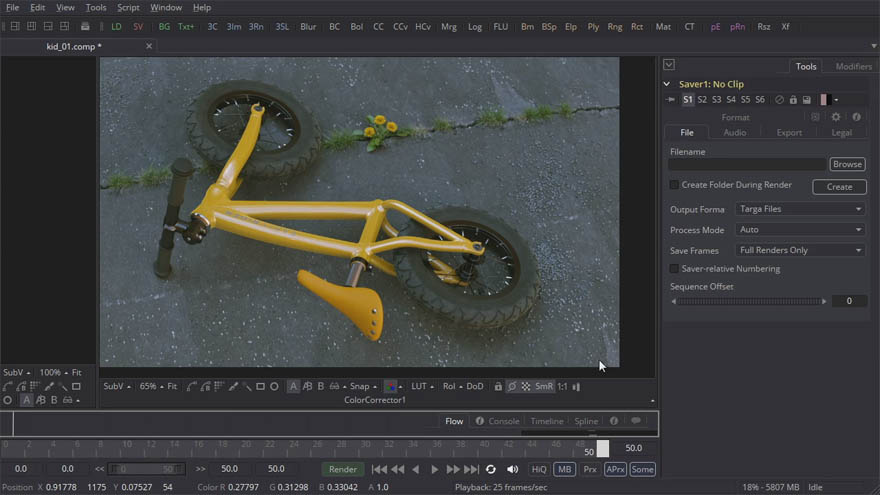This screenshot has width=880, height=495.
Task: Click the Xf Transform tool shortcut
Action: point(785,26)
